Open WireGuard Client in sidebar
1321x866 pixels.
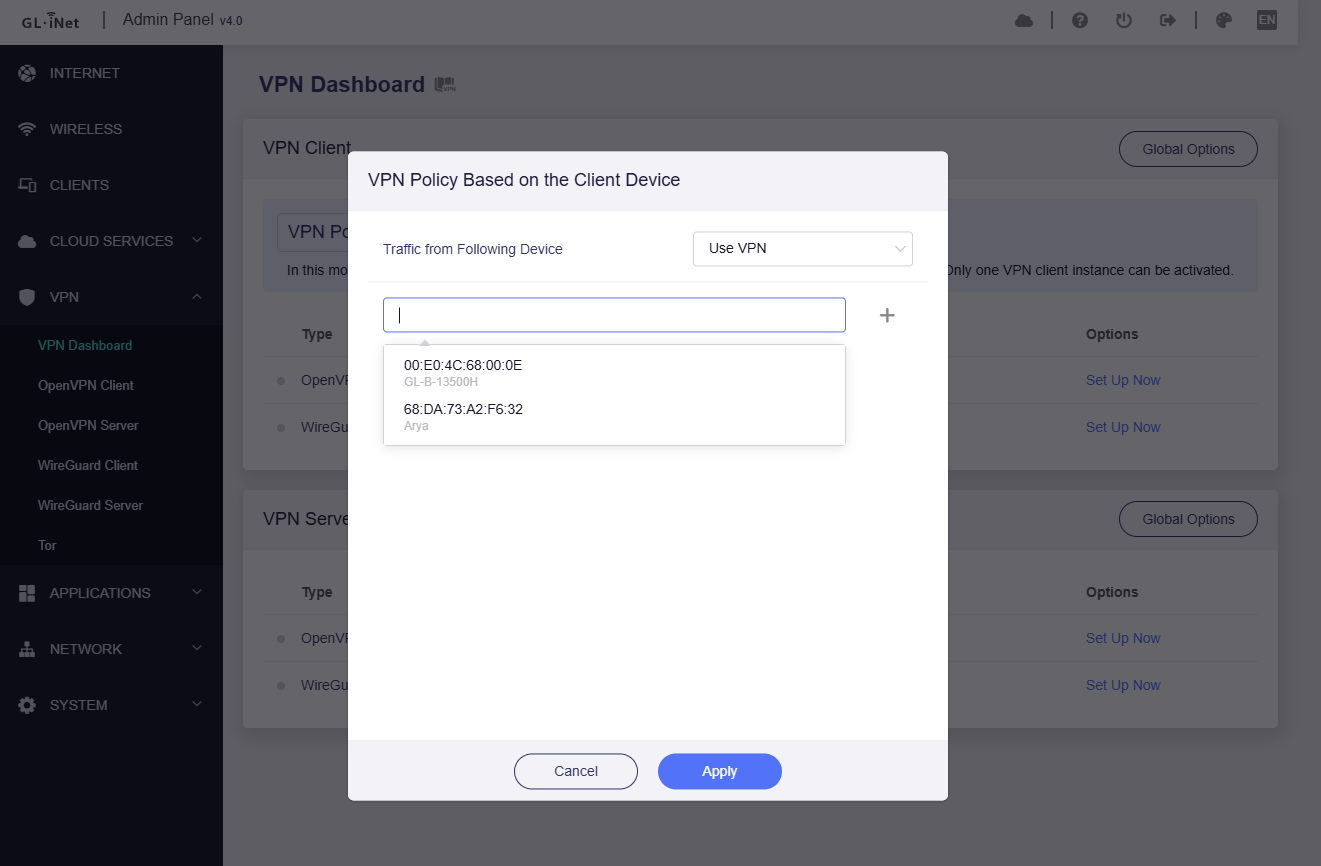(88, 465)
